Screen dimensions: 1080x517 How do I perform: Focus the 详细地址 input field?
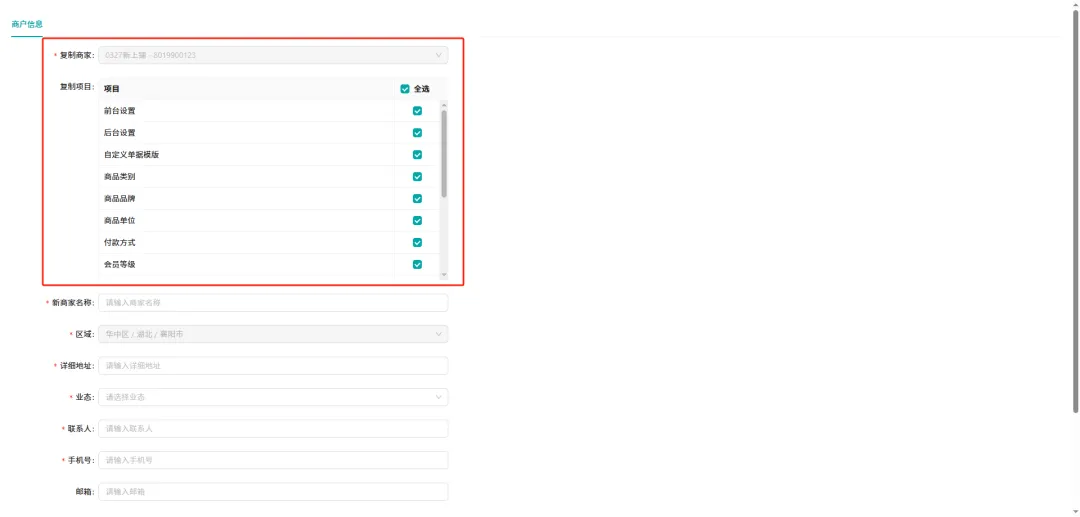[x=272, y=366]
